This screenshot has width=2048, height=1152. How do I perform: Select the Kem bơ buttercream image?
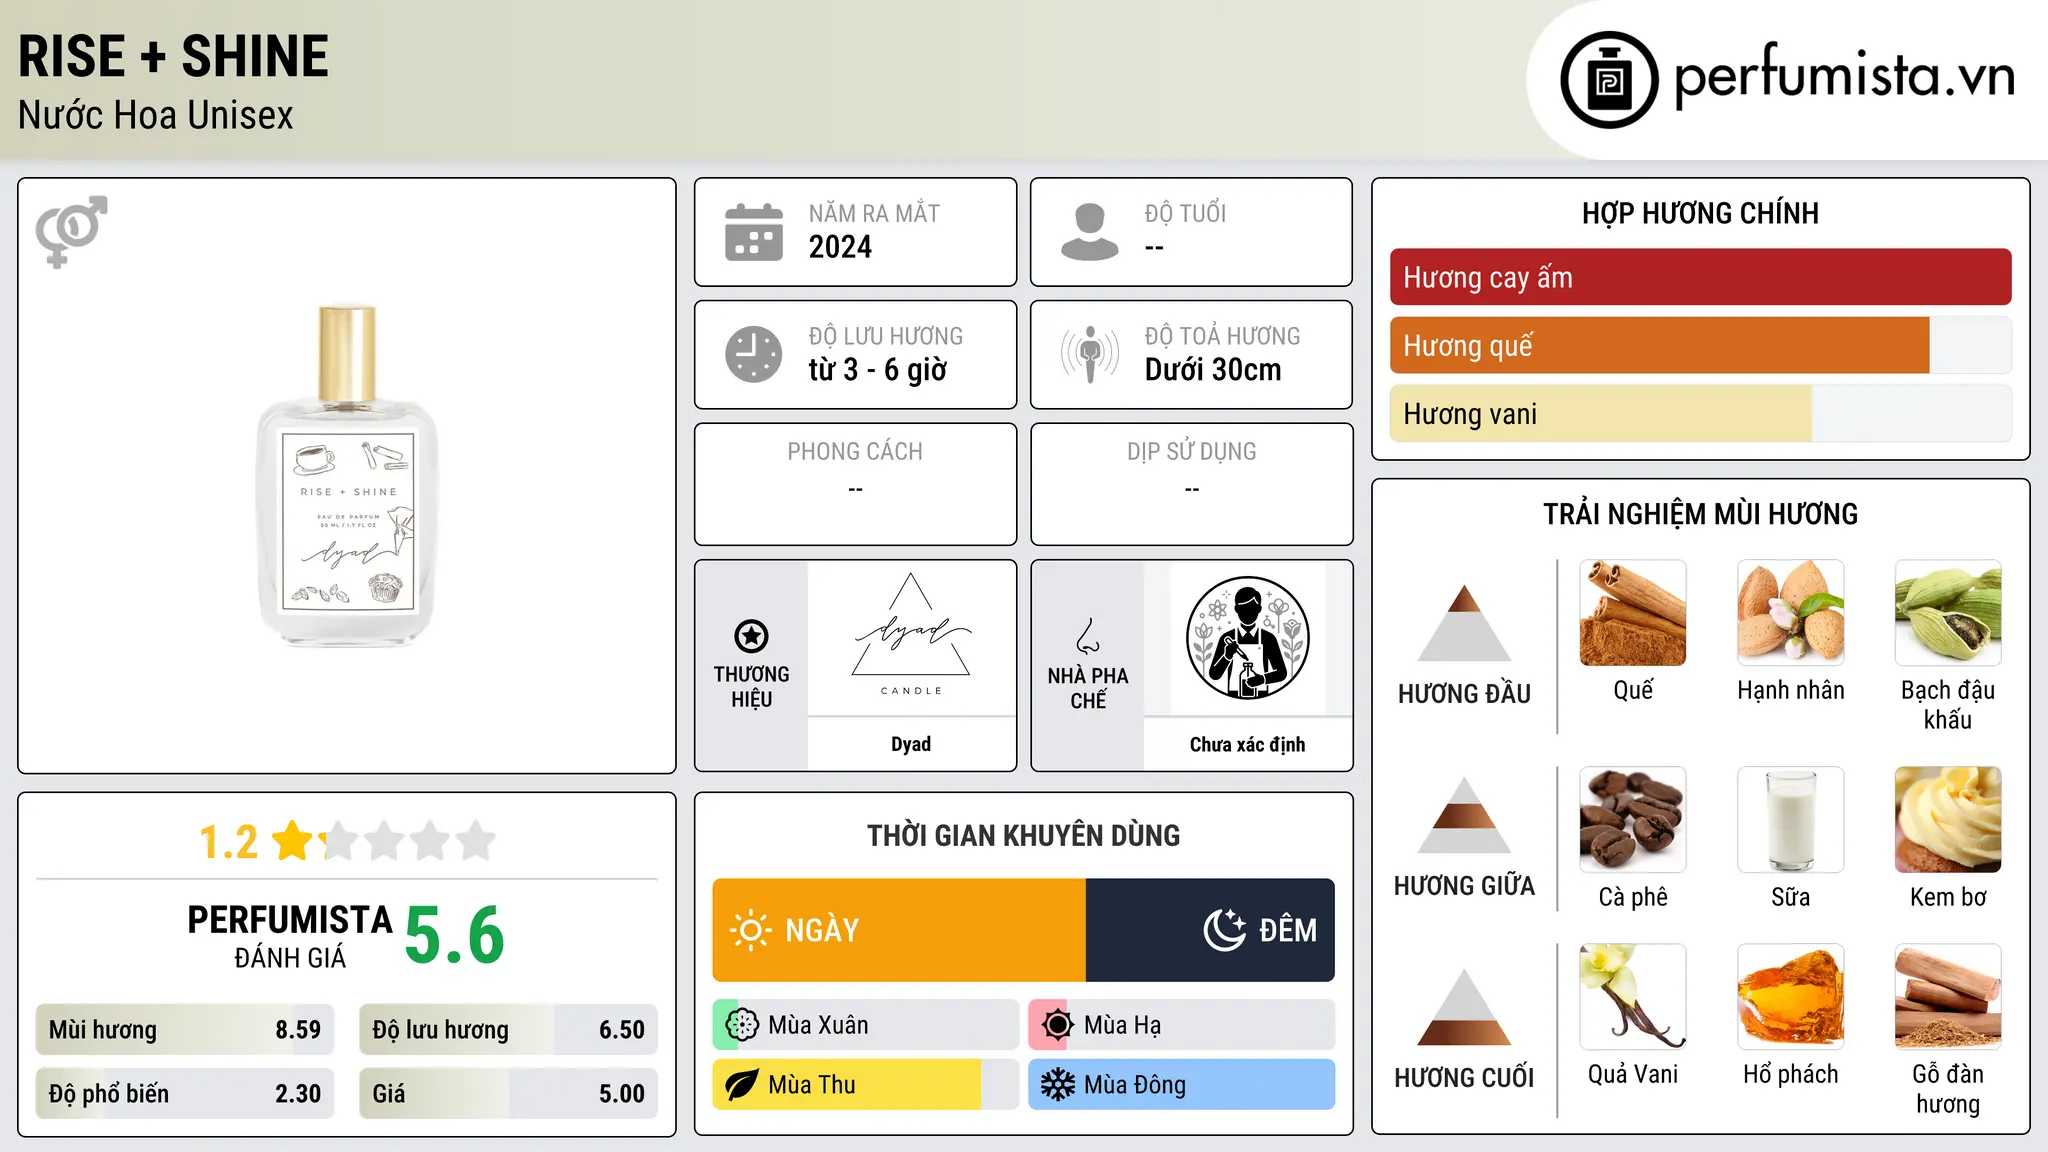coord(1948,820)
